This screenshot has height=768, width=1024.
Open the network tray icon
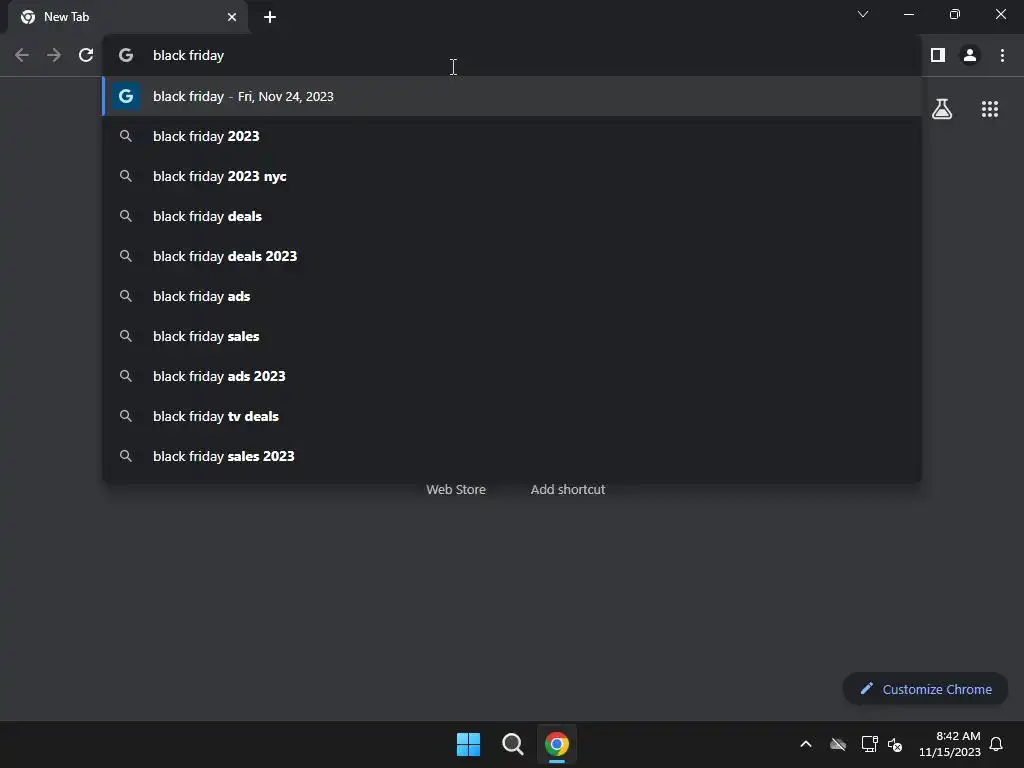869,744
